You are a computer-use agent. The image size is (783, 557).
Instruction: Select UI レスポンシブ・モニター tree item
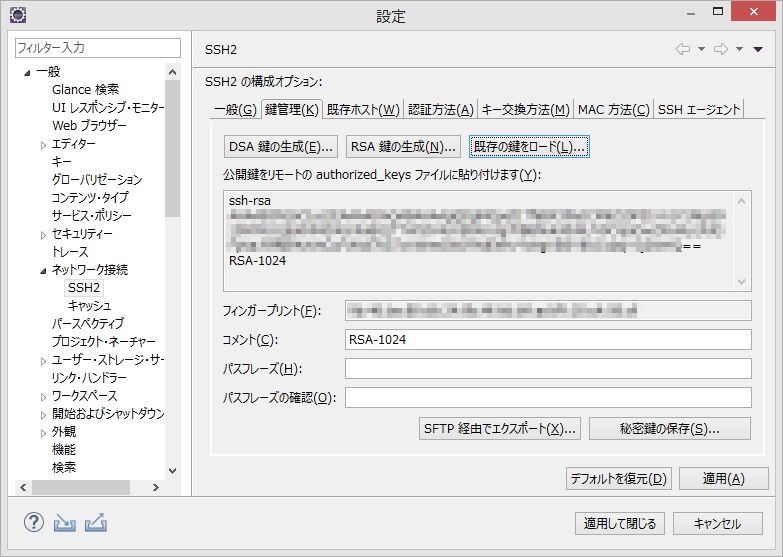tap(108, 107)
